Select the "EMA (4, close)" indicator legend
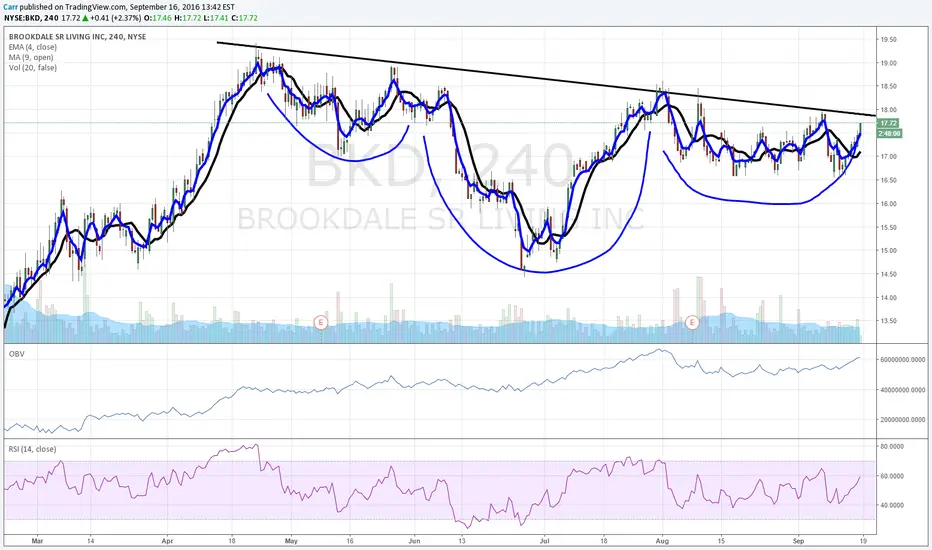 33,47
